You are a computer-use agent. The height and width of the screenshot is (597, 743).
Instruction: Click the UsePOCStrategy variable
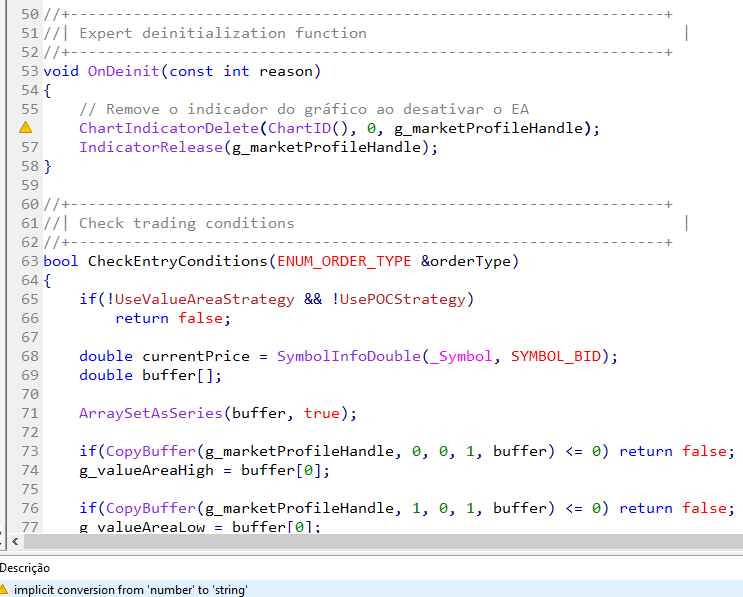[402, 299]
